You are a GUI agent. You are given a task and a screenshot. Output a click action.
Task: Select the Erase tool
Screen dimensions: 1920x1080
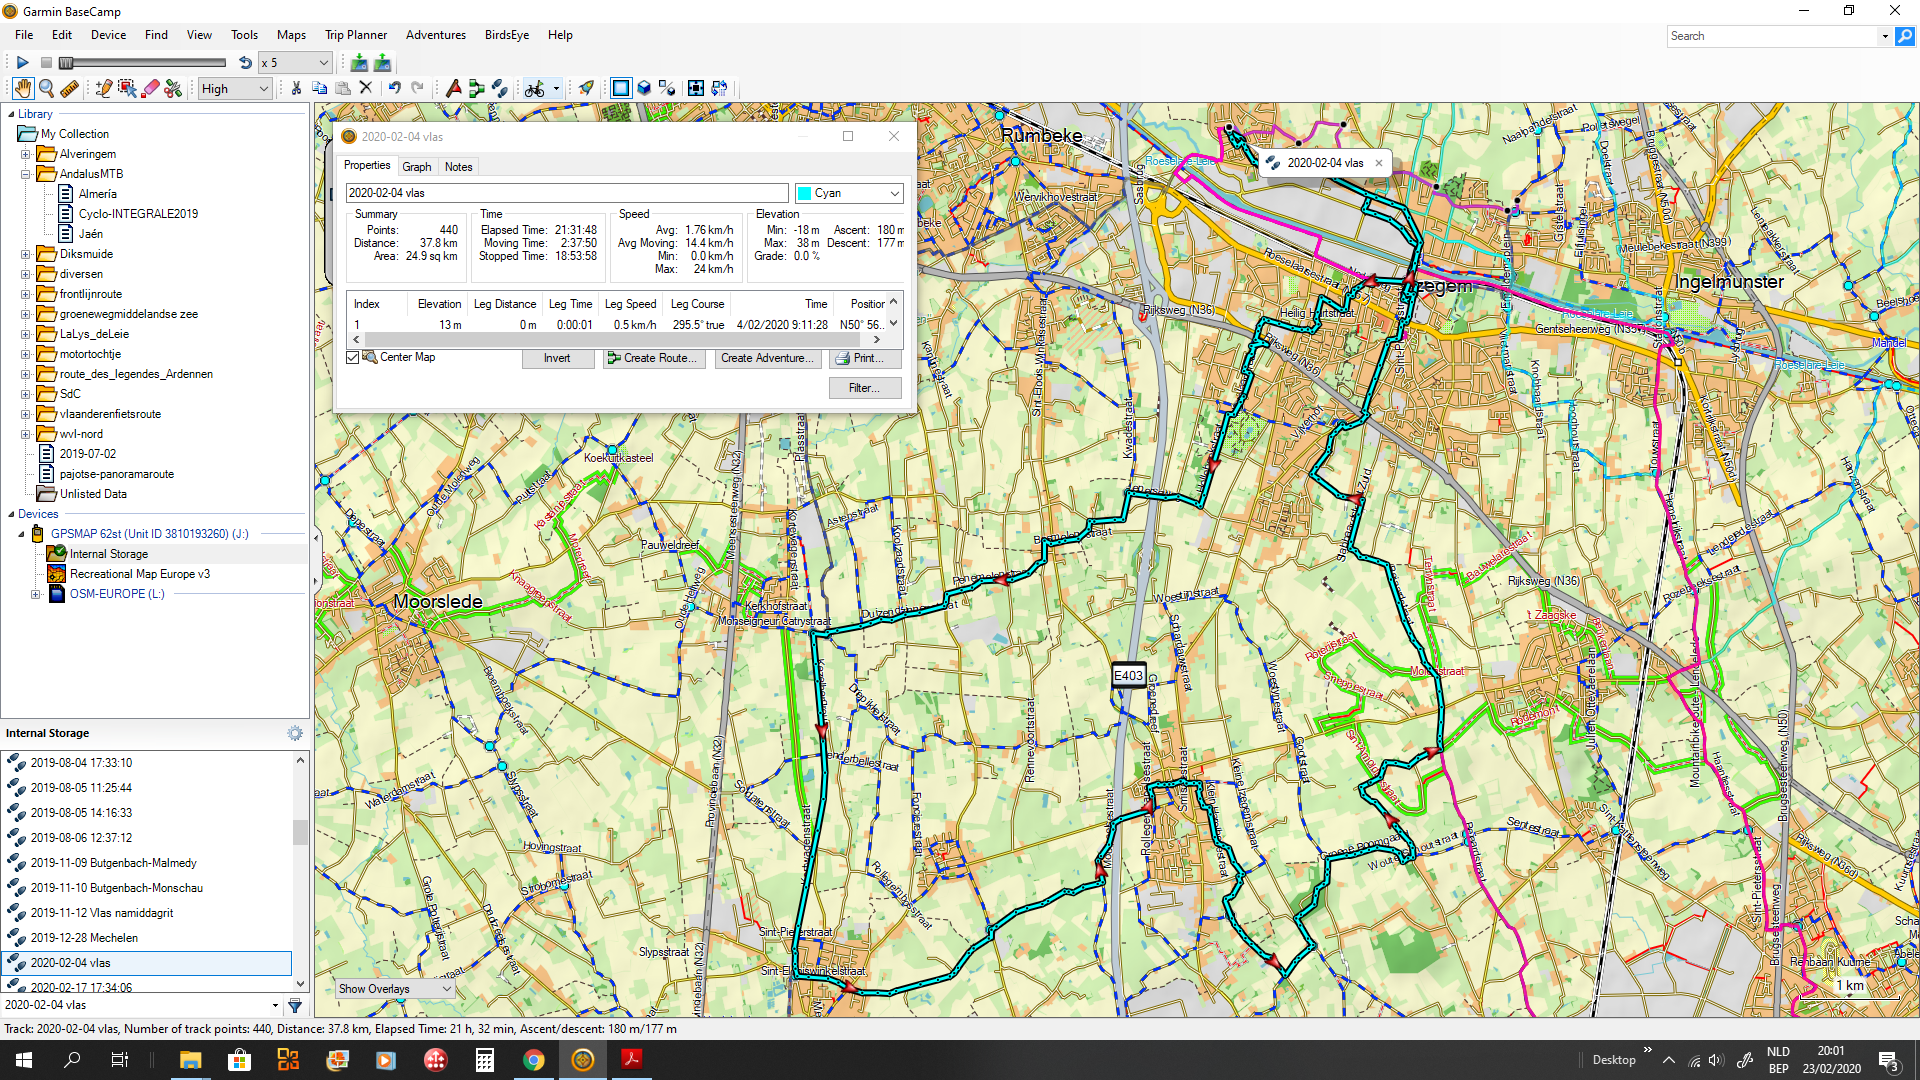pos(151,88)
